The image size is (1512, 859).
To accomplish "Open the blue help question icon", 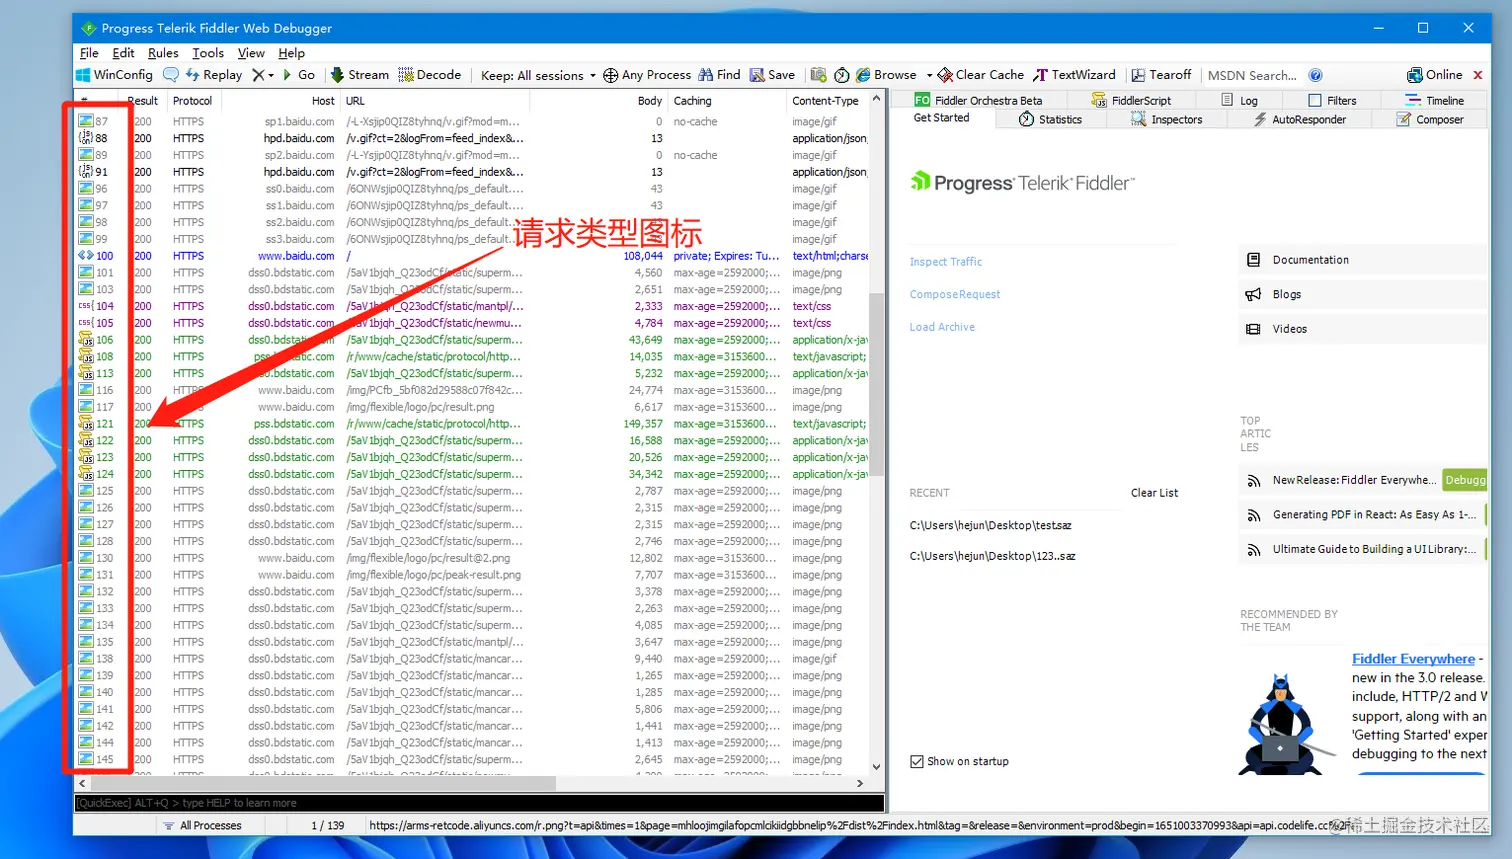I will point(1316,75).
